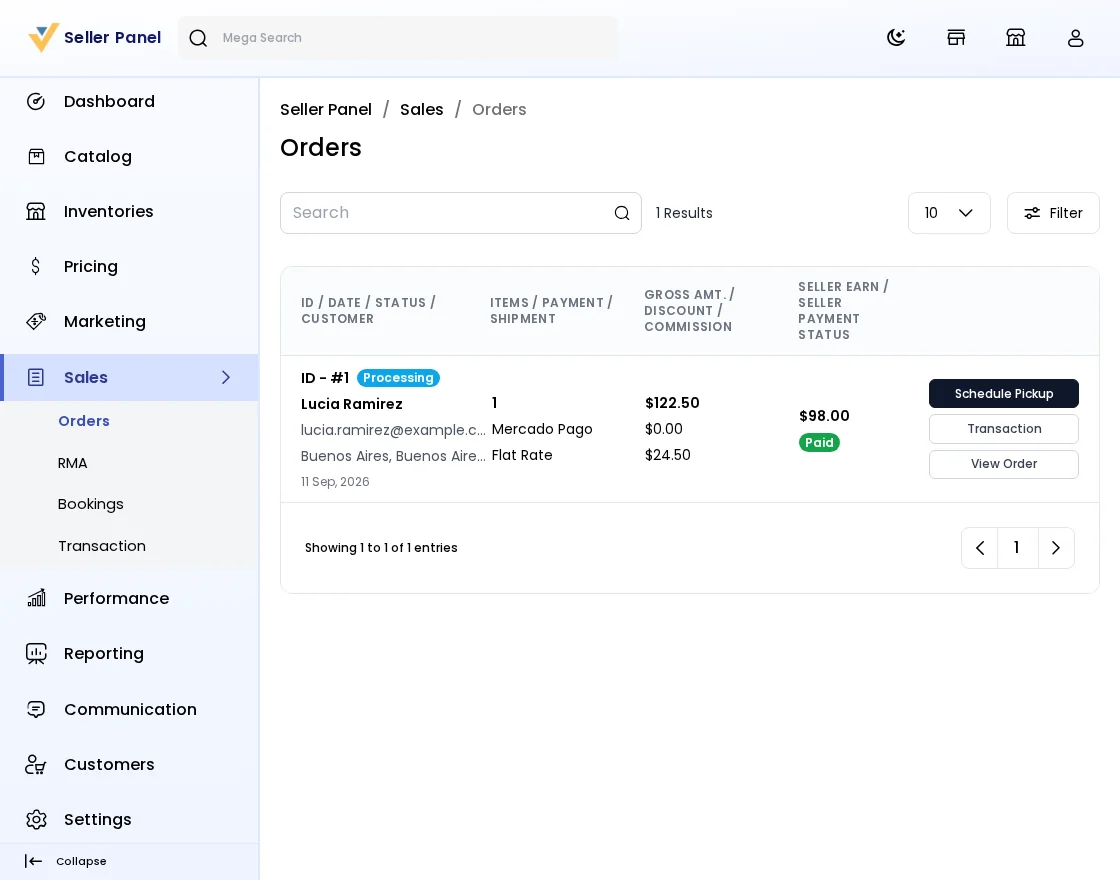The height and width of the screenshot is (880, 1120).
Task: Click Flat Rate shipment text
Action: click(x=522, y=455)
